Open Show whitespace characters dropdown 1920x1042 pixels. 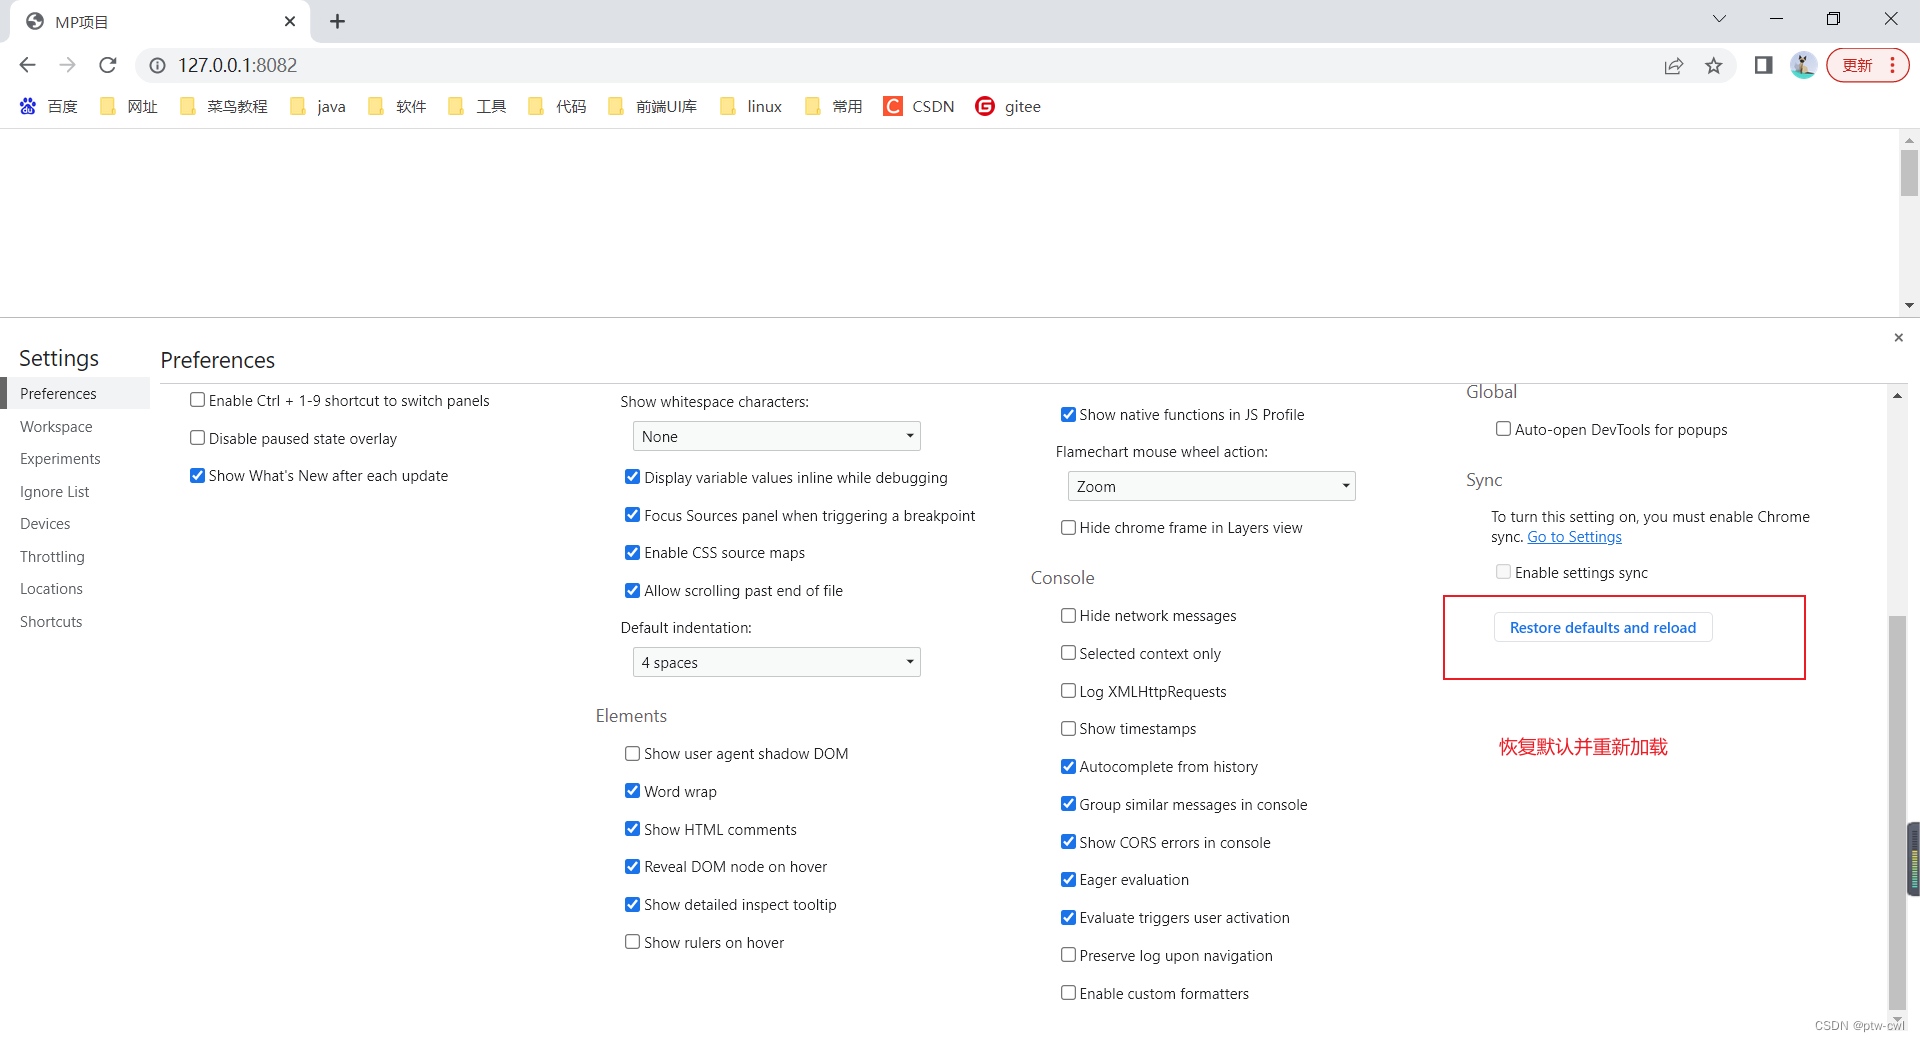pyautogui.click(x=776, y=436)
